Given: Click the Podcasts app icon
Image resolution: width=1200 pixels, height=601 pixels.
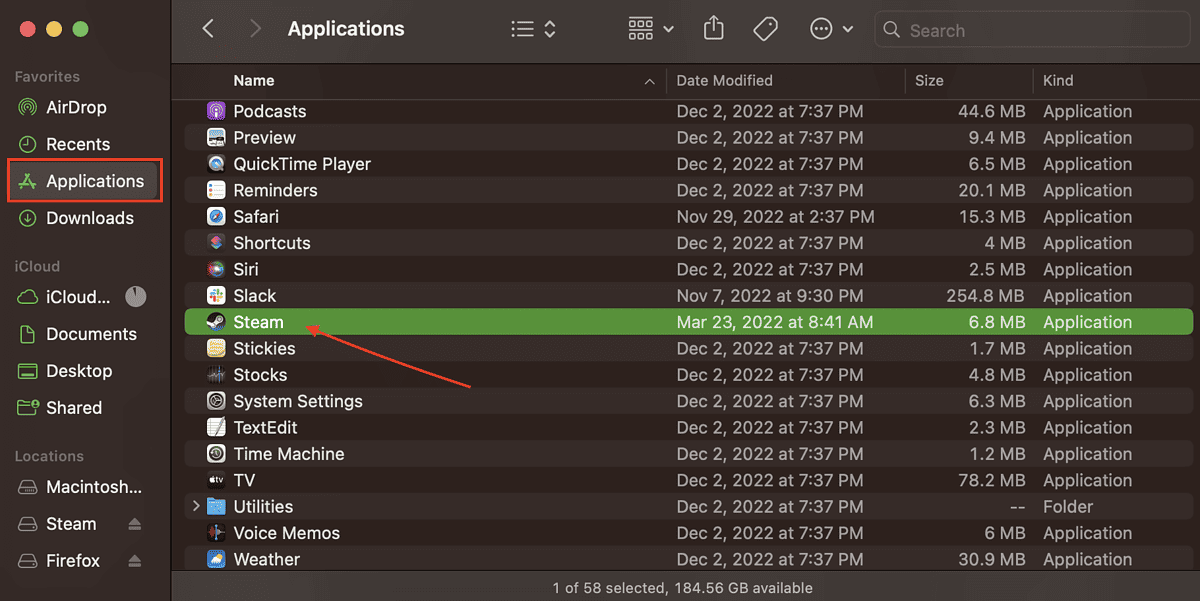Looking at the screenshot, I should pyautogui.click(x=216, y=111).
